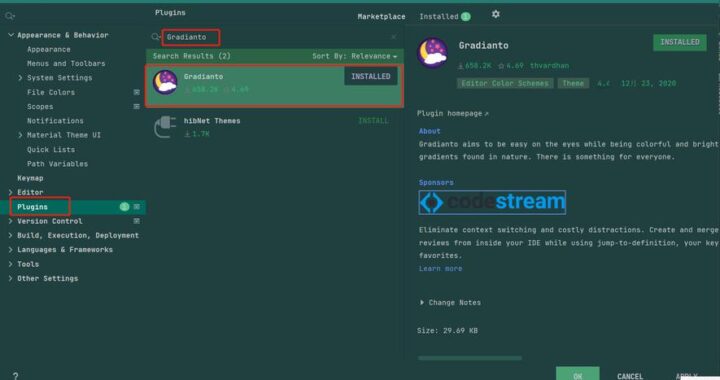Open the Sort By Relevance dropdown

click(354, 56)
